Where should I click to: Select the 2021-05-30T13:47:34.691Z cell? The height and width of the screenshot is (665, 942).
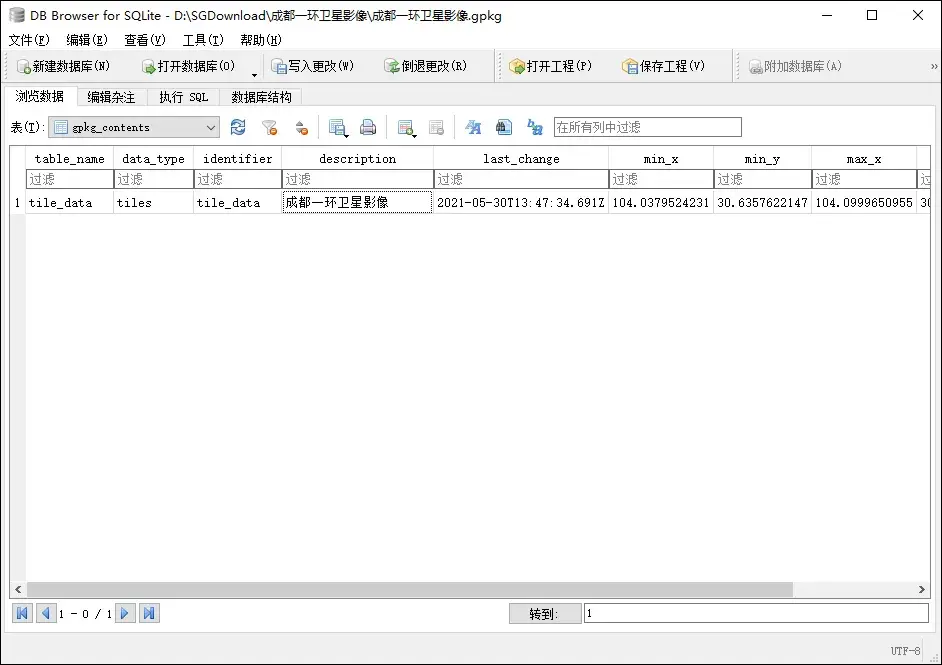pyautogui.click(x=521, y=202)
